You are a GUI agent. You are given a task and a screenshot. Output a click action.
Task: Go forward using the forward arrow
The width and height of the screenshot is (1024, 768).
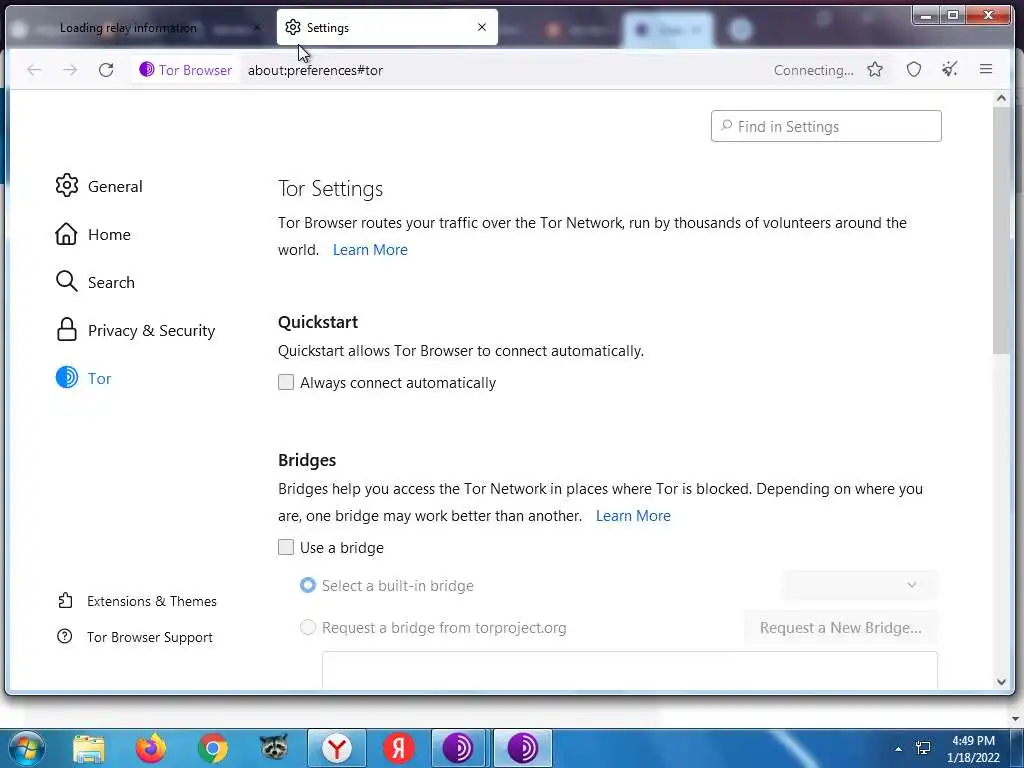[70, 70]
